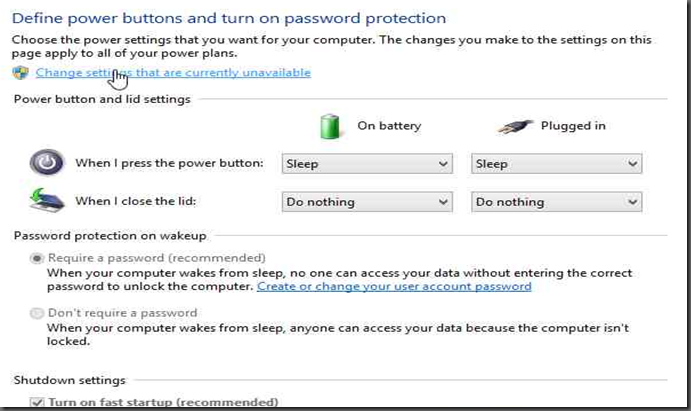The height and width of the screenshot is (411, 691).
Task: Click the round power button icon
Action: click(46, 163)
